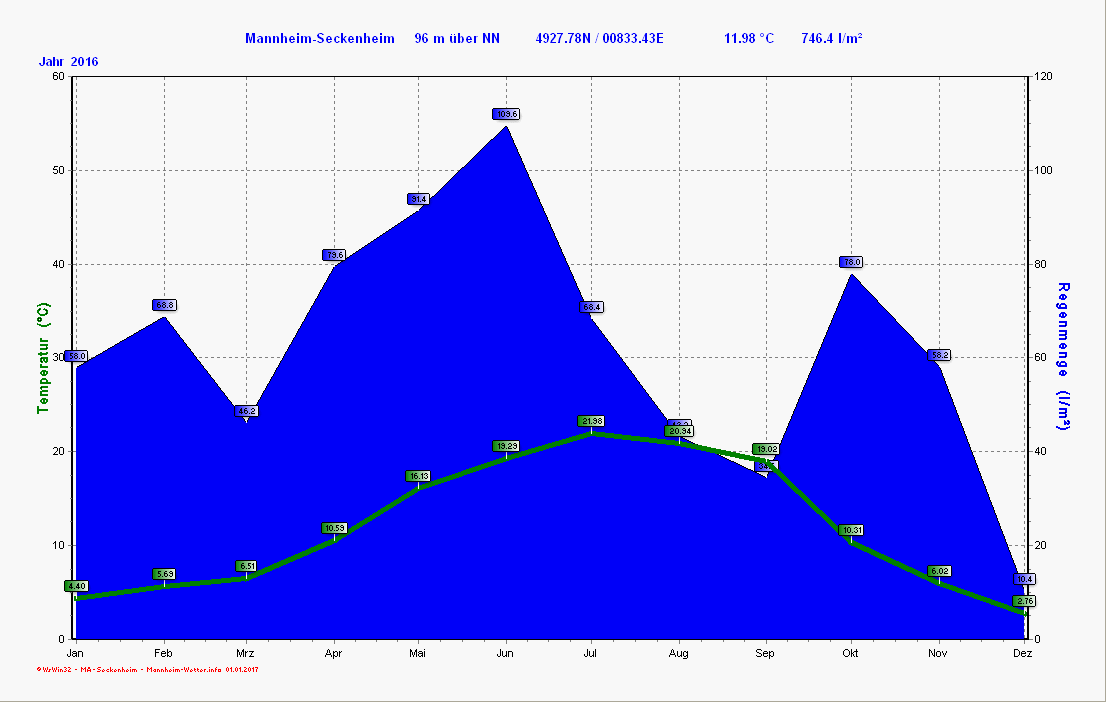This screenshot has height=702, width=1106.
Task: Click the Jun month label on x-axis
Action: [505, 653]
